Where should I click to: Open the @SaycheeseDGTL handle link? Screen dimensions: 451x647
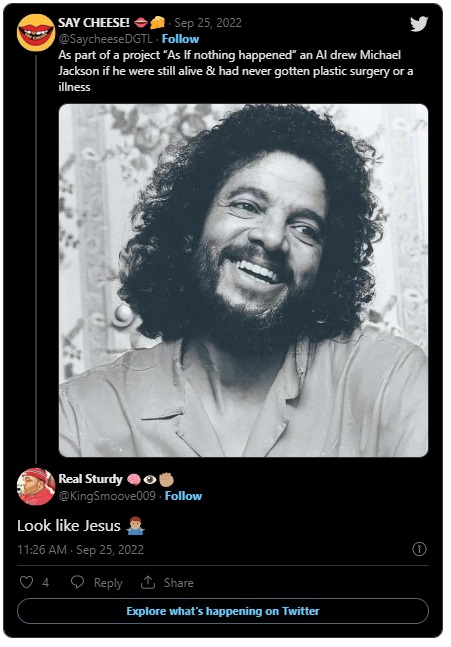105,39
